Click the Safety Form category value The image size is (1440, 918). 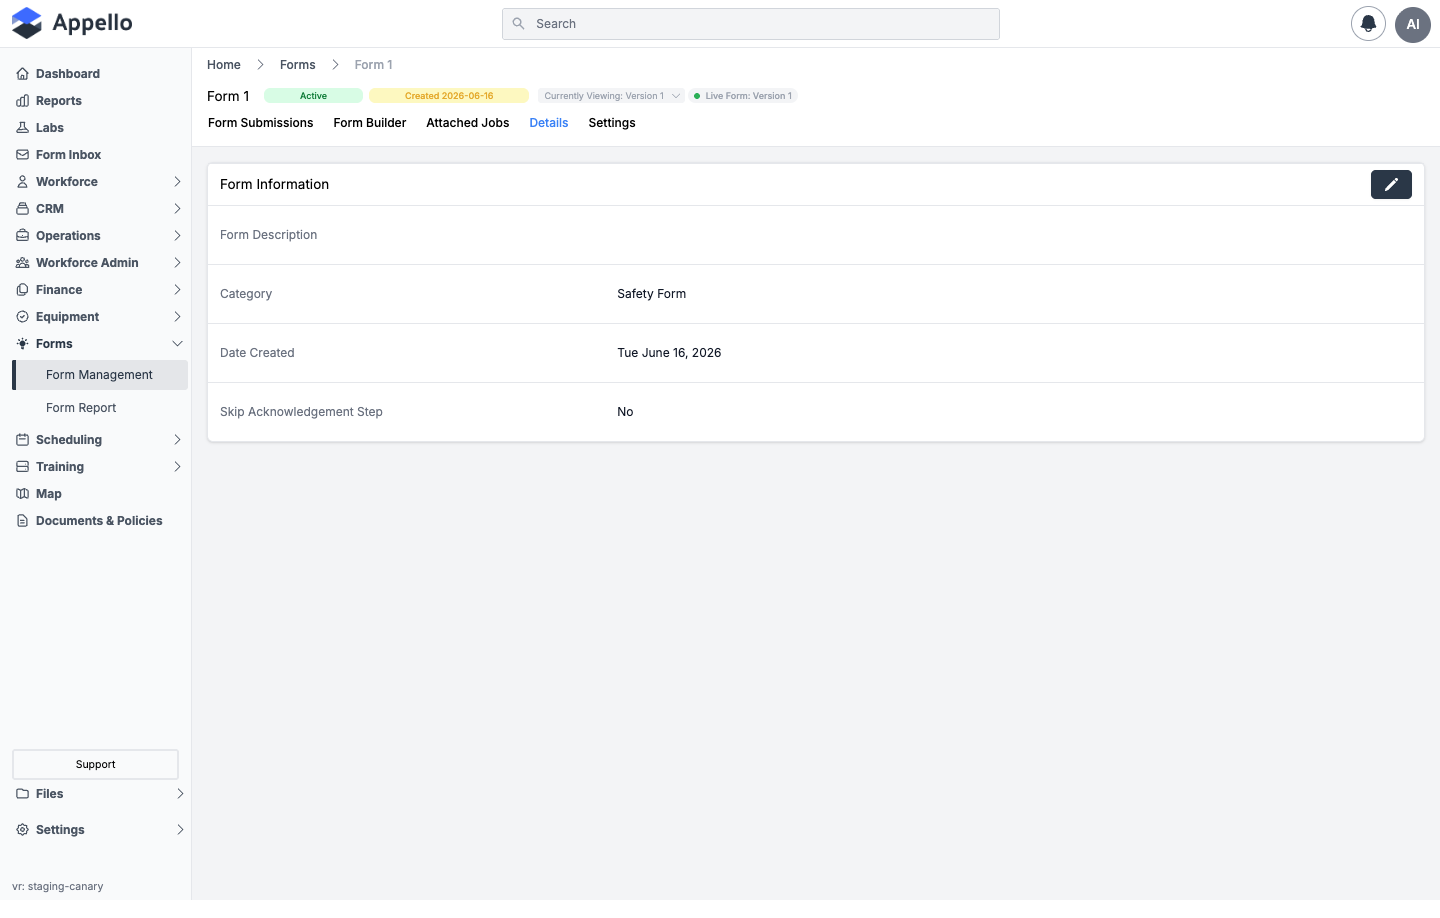(x=652, y=294)
